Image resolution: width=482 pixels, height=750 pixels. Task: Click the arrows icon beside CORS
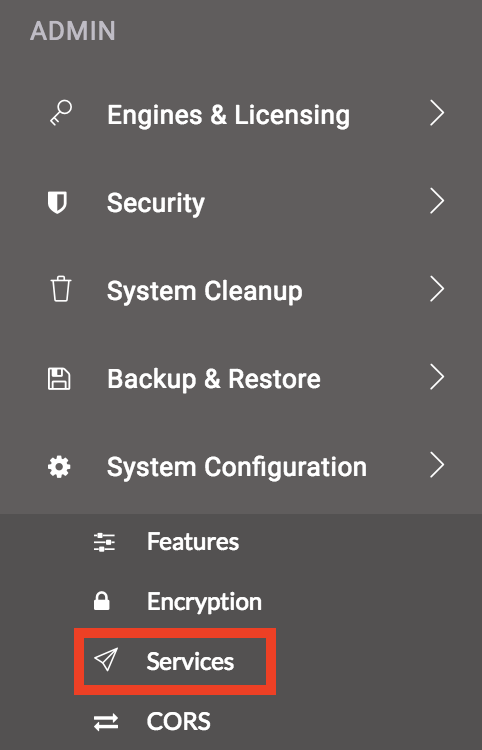point(106,722)
